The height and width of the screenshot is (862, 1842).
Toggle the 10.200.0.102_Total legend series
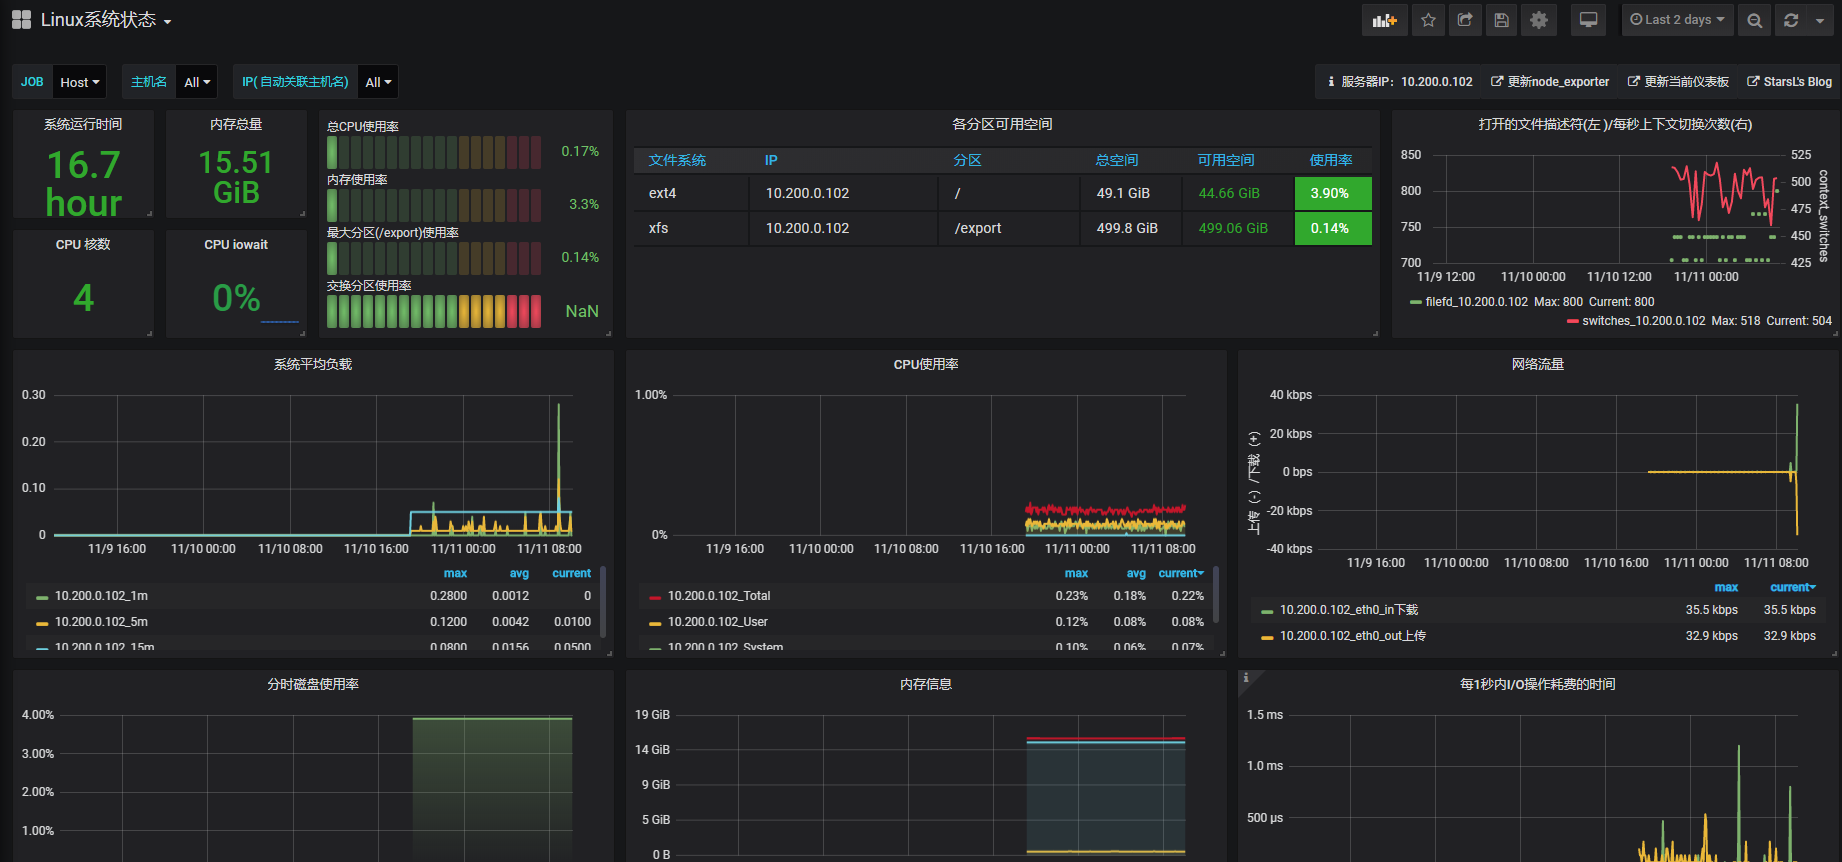pos(719,596)
